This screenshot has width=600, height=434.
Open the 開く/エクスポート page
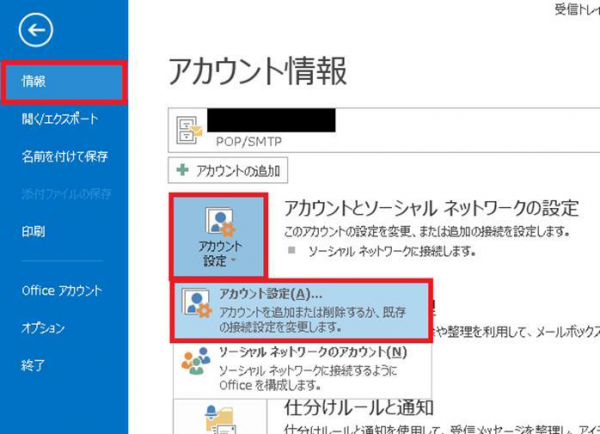pos(59,119)
